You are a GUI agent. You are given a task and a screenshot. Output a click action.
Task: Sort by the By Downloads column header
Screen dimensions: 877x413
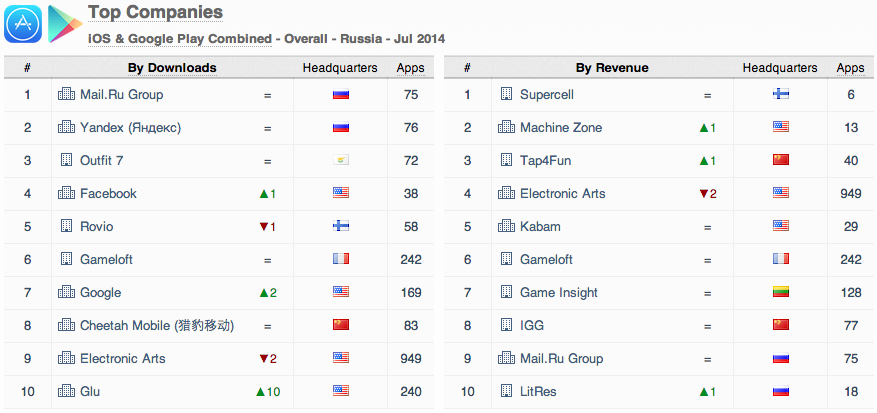click(172, 68)
